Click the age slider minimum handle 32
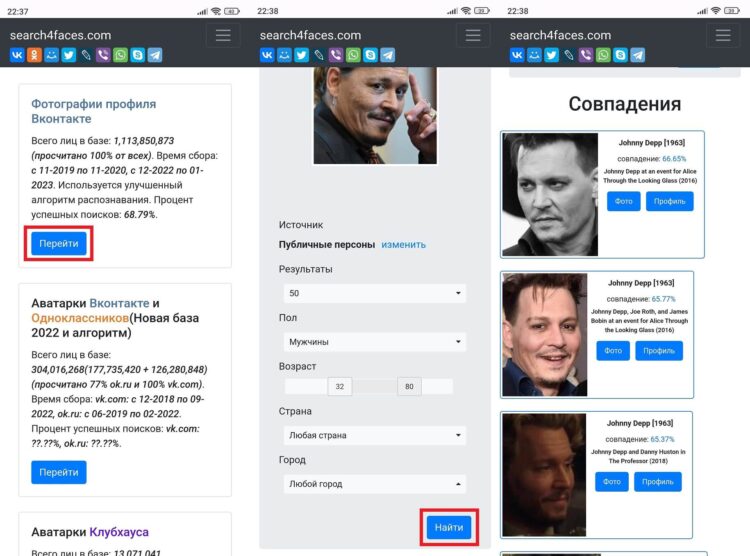This screenshot has width=750, height=556. coord(340,386)
